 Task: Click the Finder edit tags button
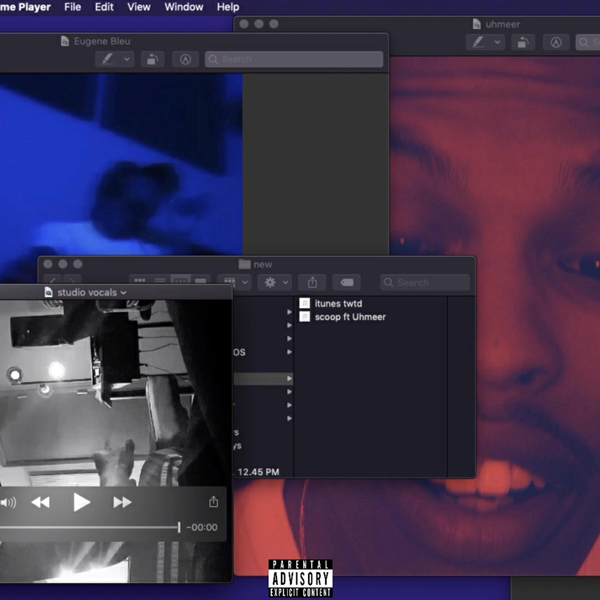click(347, 282)
